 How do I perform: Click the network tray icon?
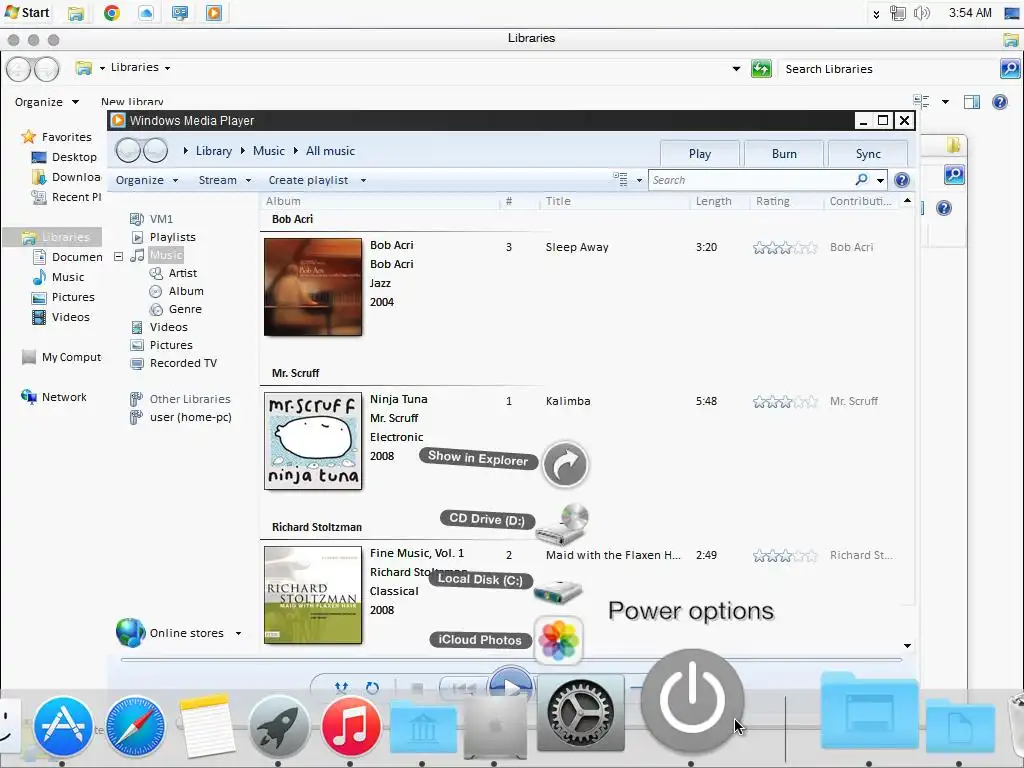point(898,13)
